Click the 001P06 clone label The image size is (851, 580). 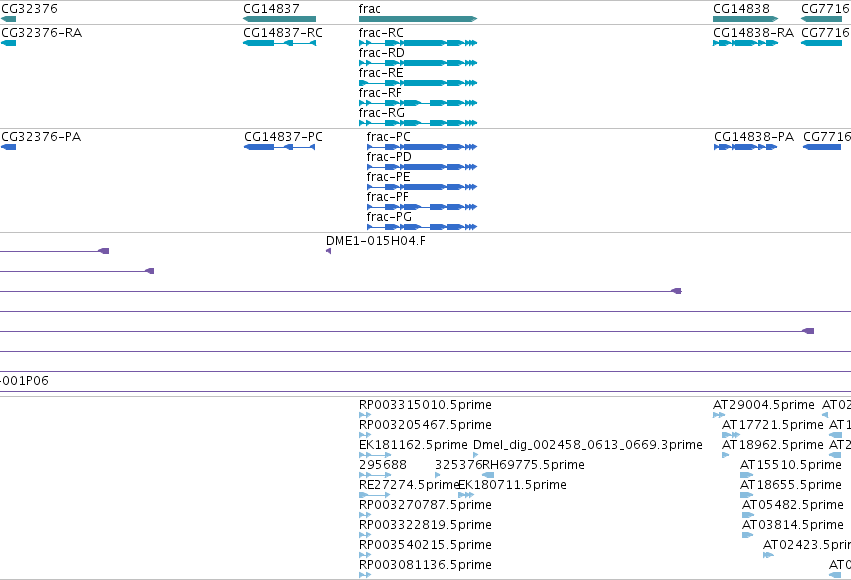pos(24,381)
